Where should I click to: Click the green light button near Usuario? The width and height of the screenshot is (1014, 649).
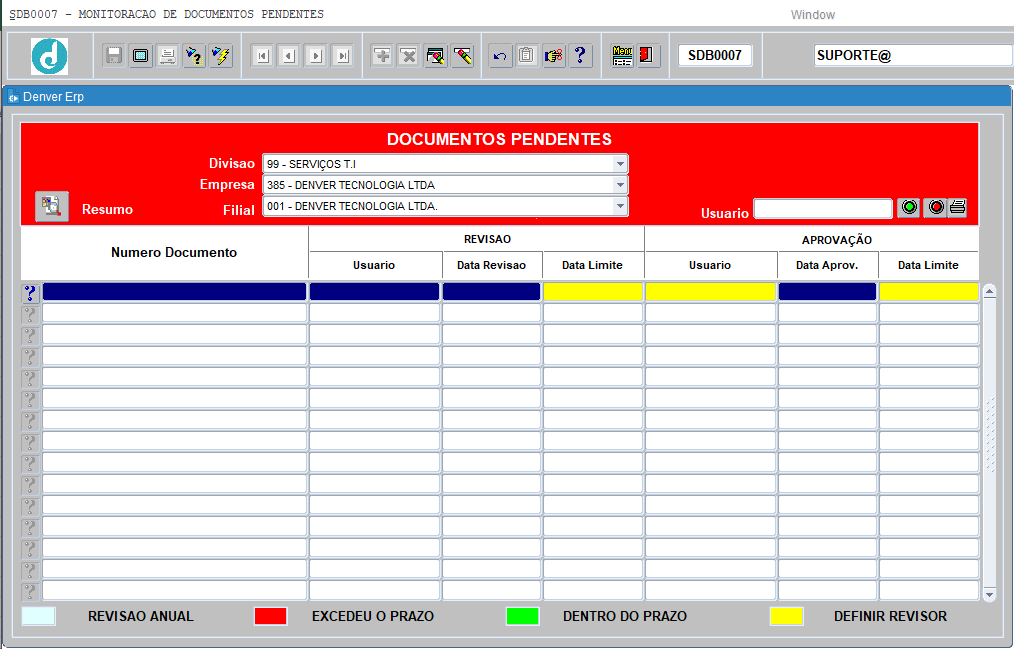909,207
